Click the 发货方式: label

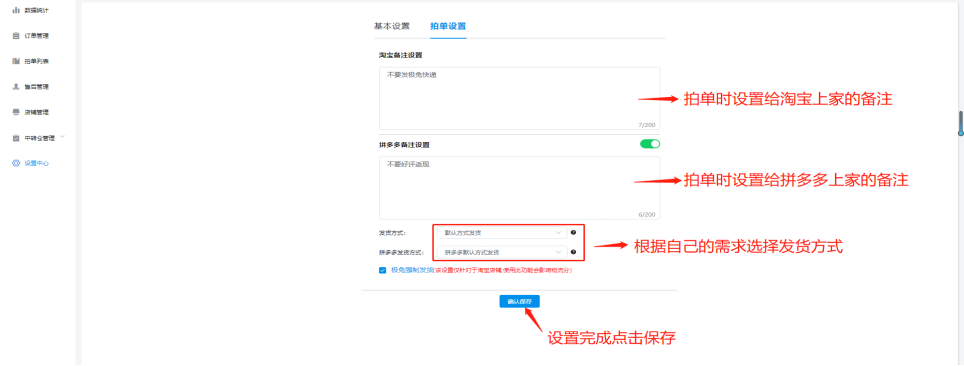pyautogui.click(x=392, y=233)
